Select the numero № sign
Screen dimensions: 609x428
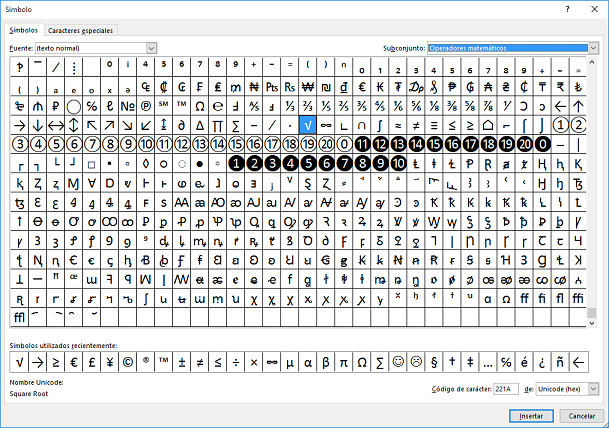[128, 106]
